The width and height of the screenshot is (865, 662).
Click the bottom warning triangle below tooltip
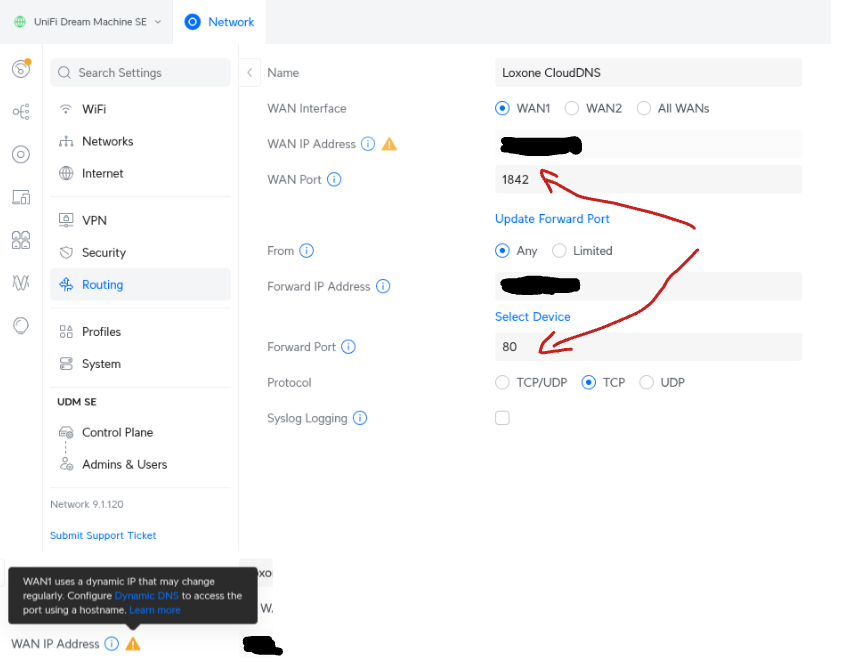133,644
